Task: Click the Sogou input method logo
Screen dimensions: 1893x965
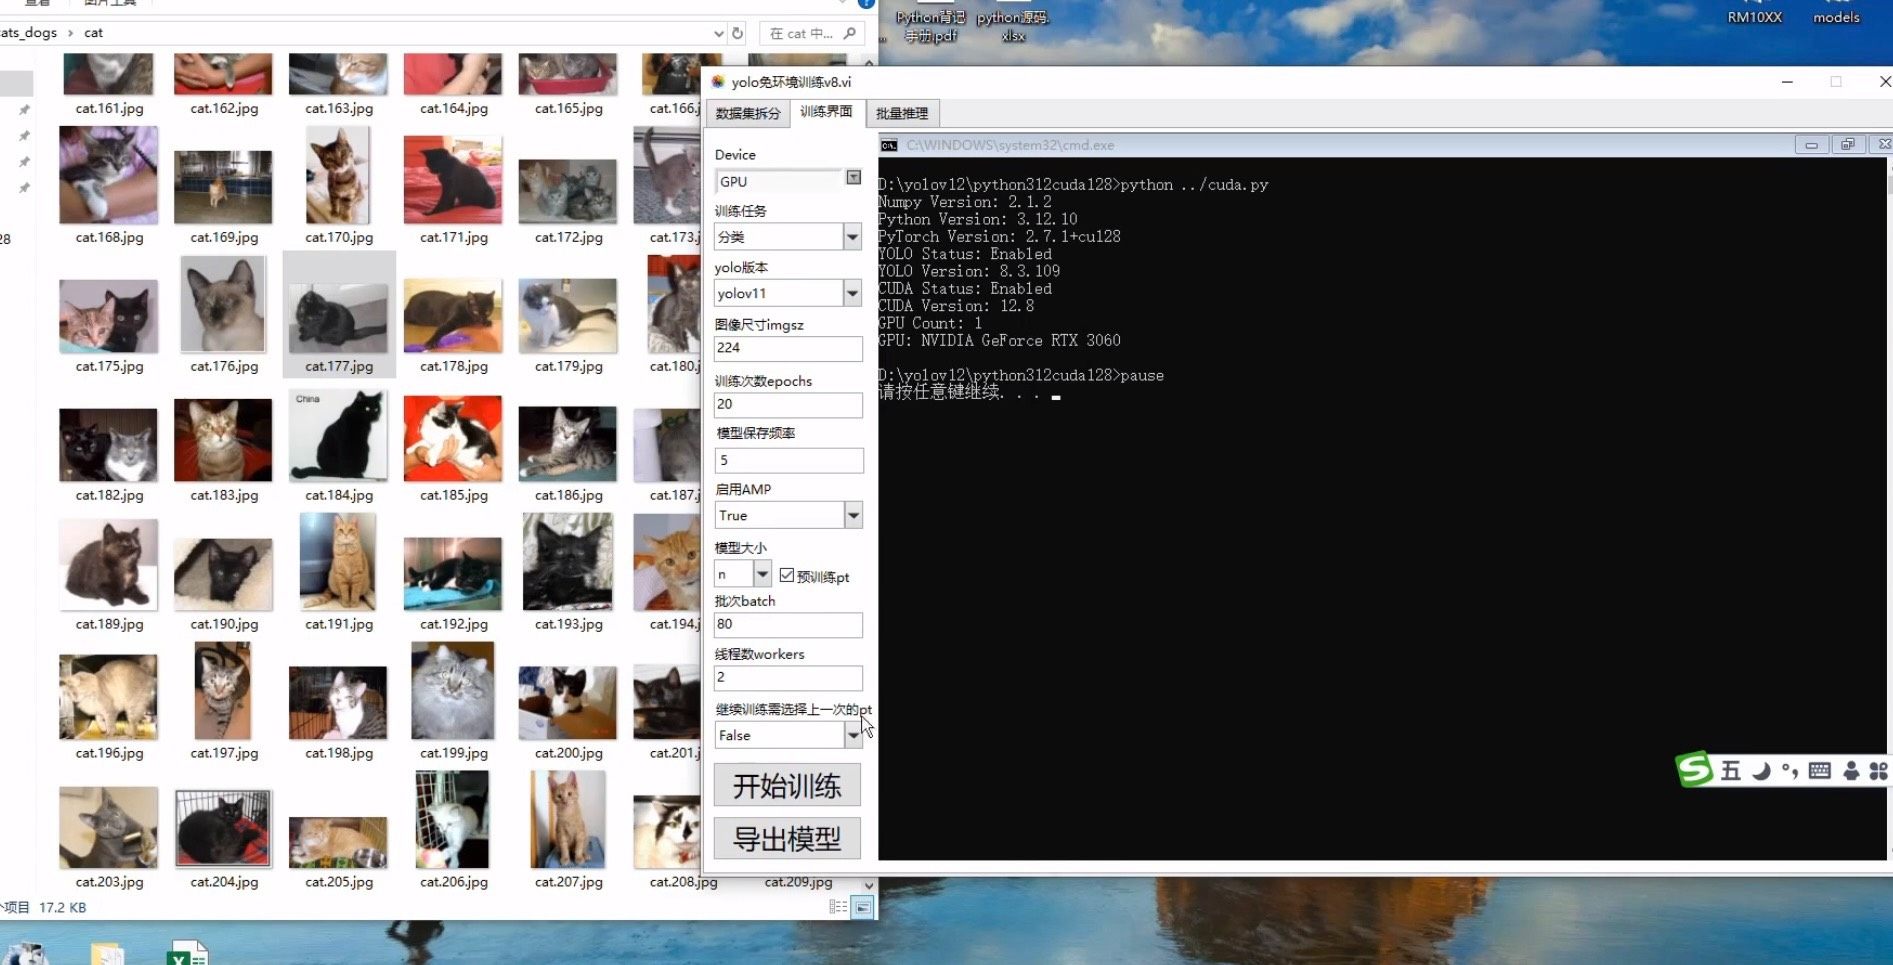Action: pos(1694,769)
